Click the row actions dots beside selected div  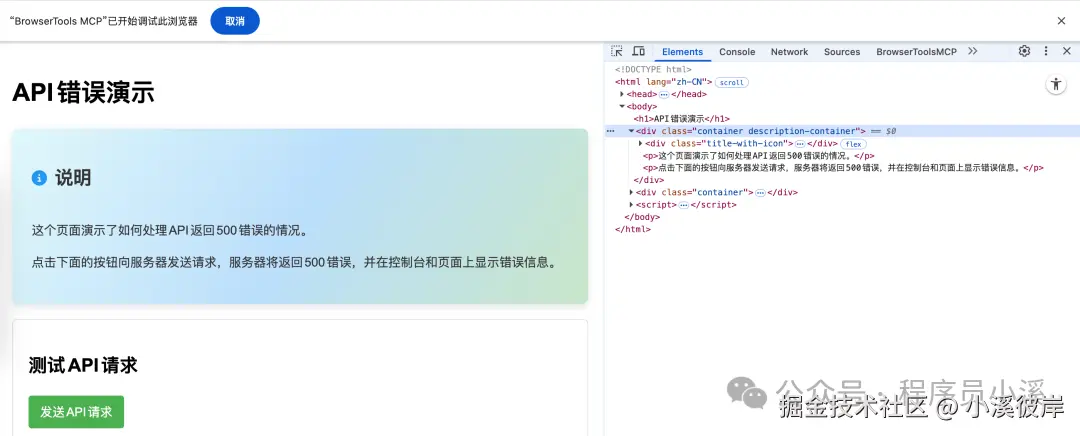coord(610,131)
